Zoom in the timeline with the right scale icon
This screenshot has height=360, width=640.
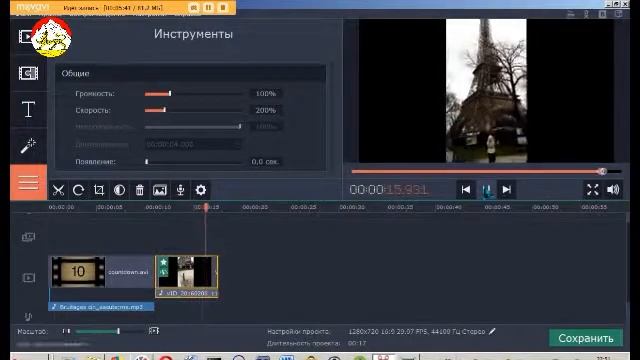tap(154, 331)
